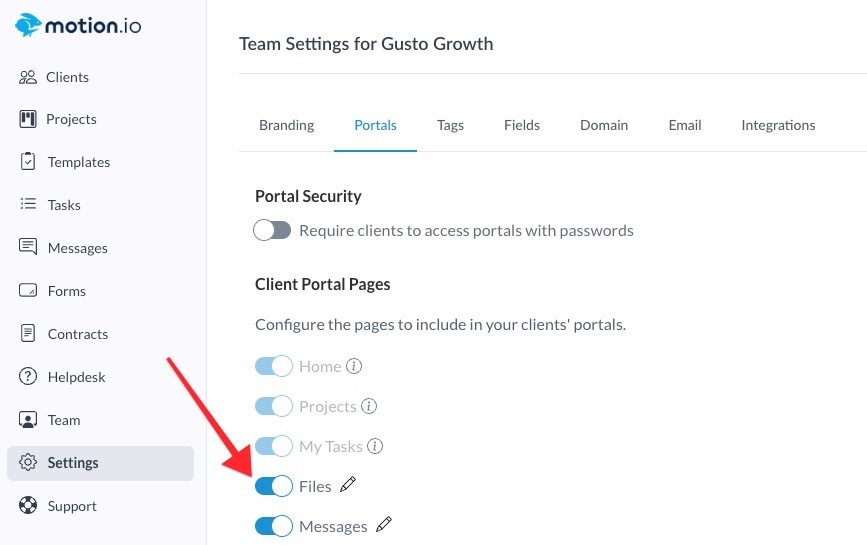Open the Team page link
Image resolution: width=867 pixels, height=545 pixels.
[63, 420]
